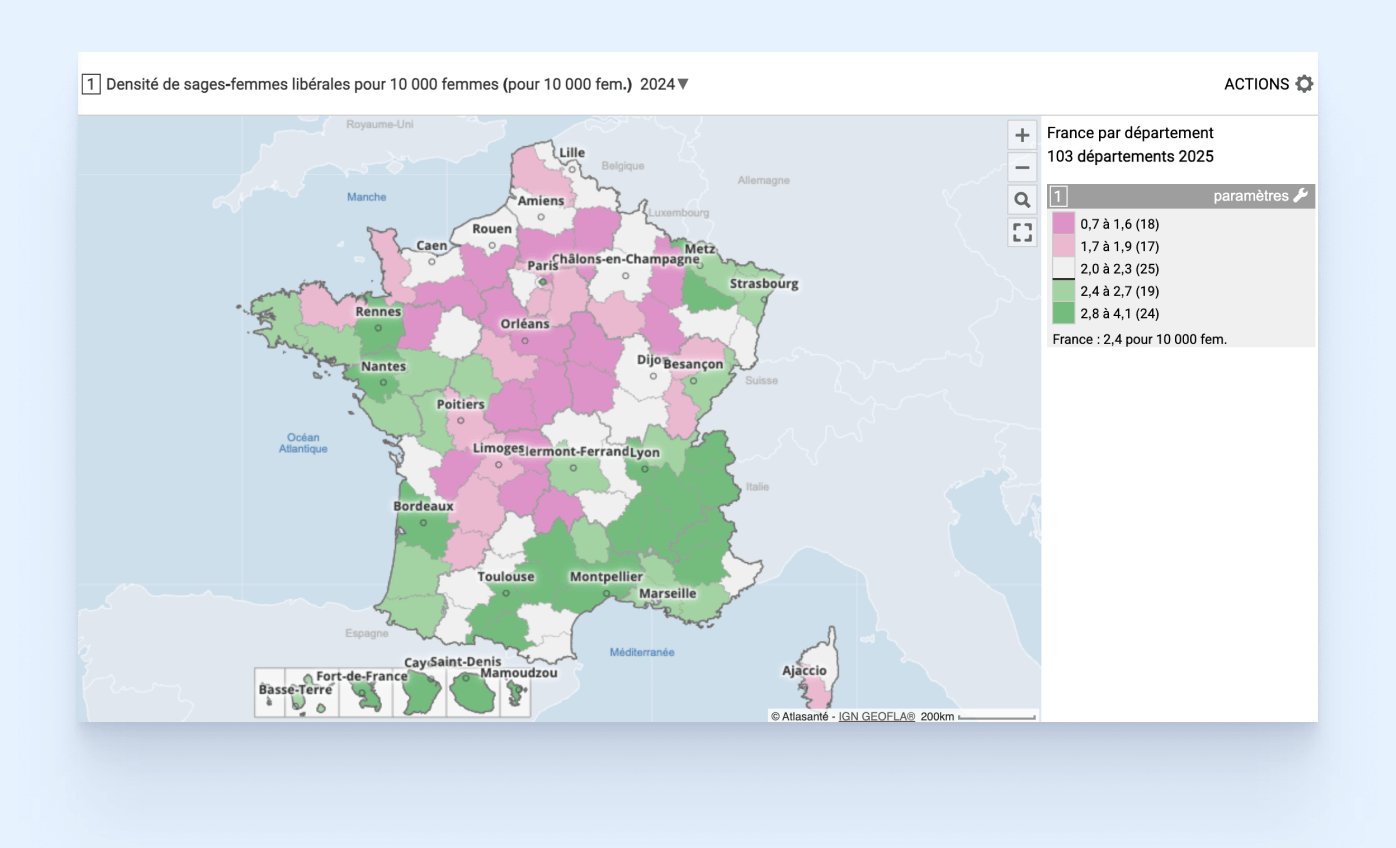This screenshot has width=1396, height=848.
Task: Click the Strasbourg map label
Action: [764, 284]
